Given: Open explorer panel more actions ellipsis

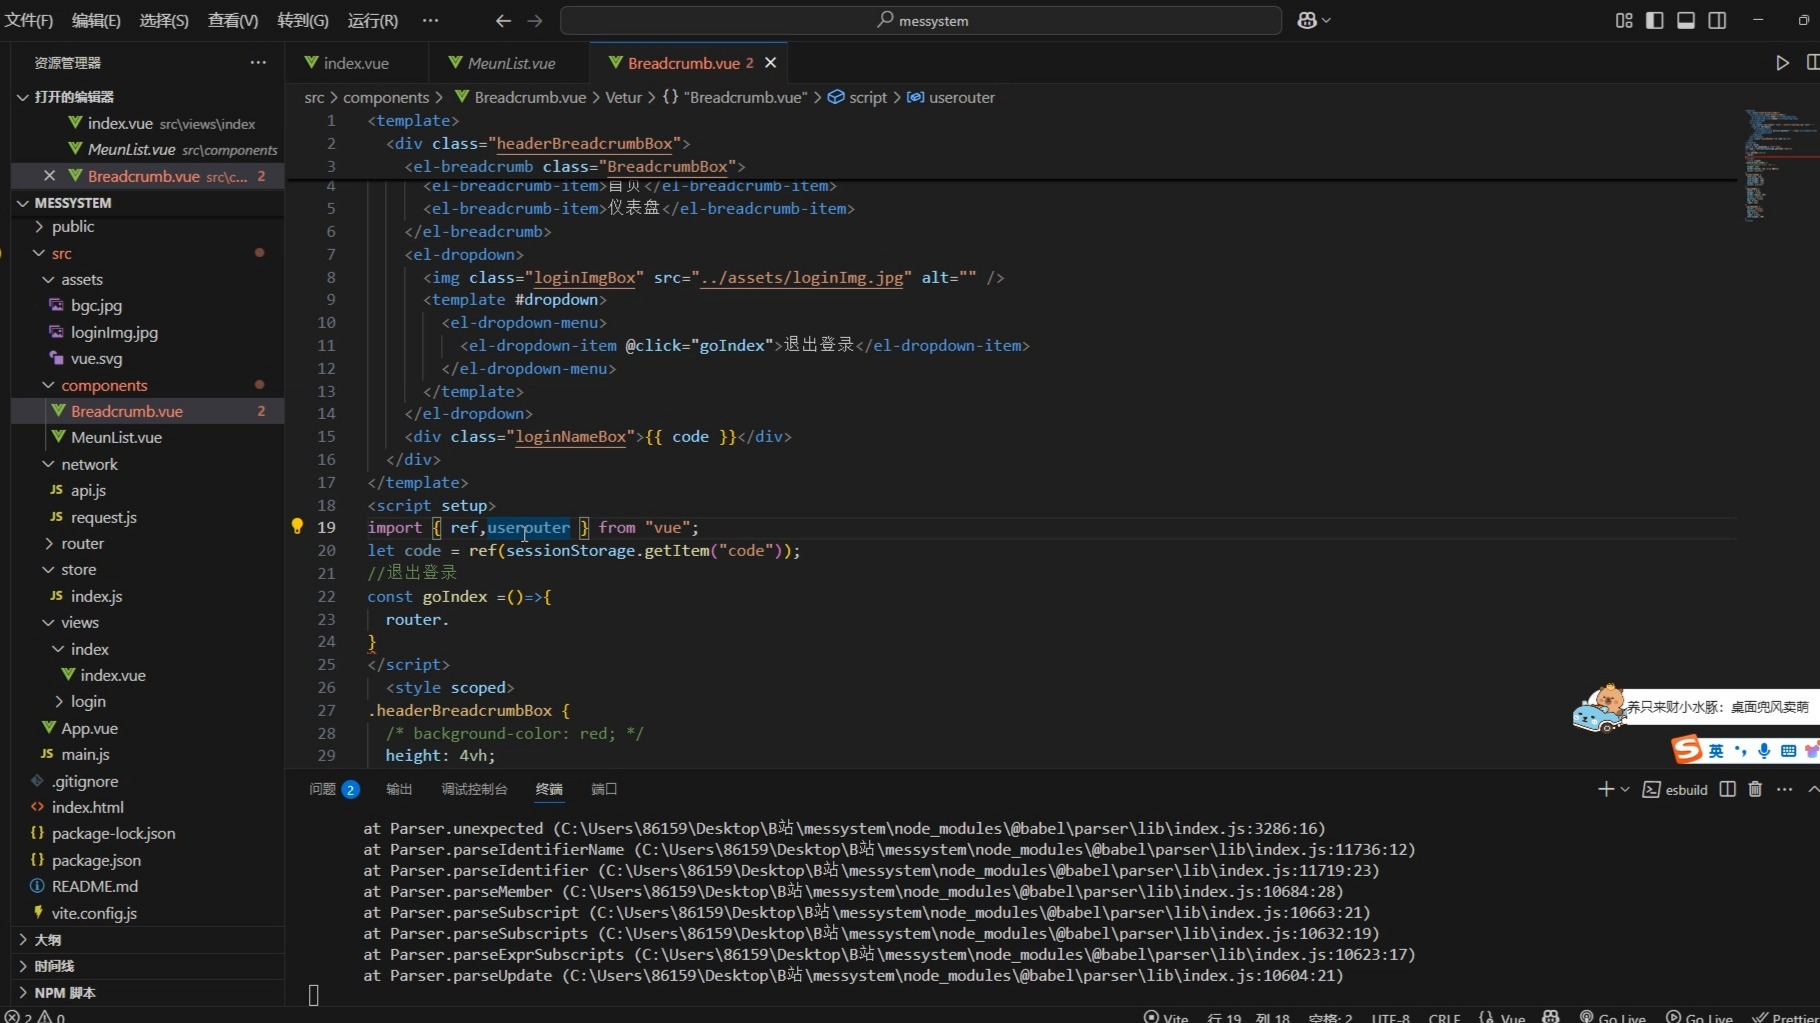Looking at the screenshot, I should pyautogui.click(x=258, y=62).
